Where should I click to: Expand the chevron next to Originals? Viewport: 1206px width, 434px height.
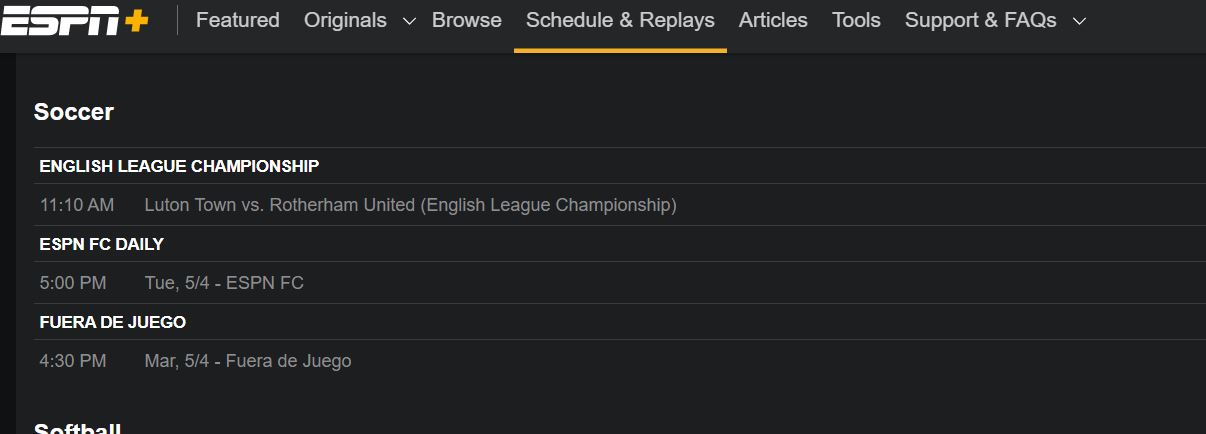coord(408,21)
